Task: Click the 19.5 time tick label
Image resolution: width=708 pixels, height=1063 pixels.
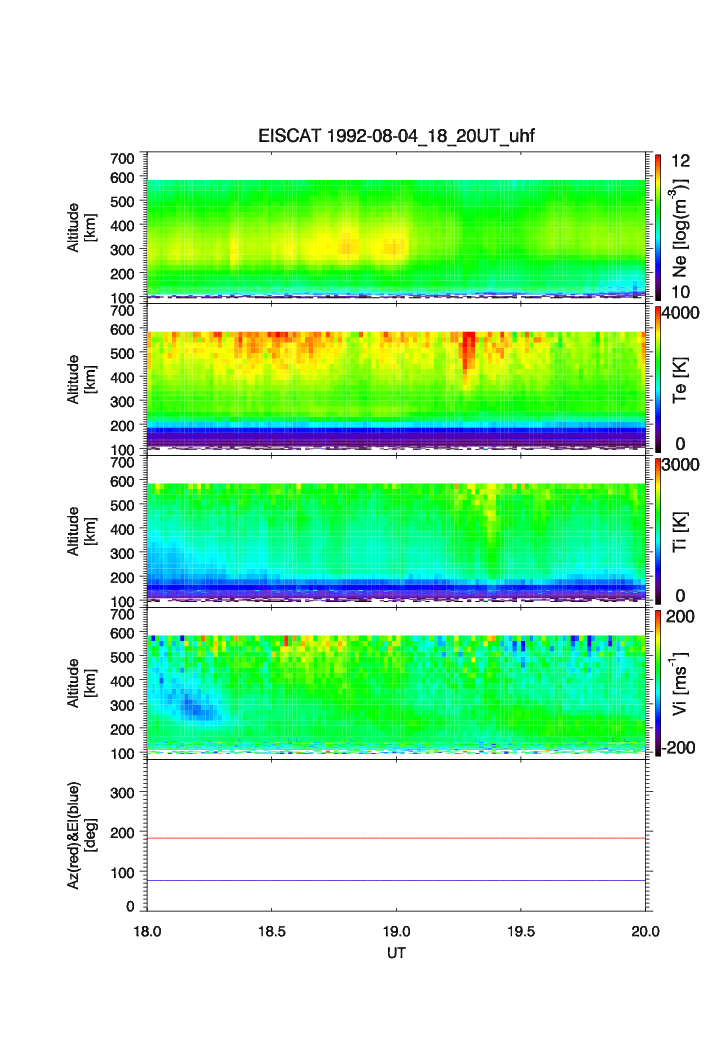Action: coord(521,931)
